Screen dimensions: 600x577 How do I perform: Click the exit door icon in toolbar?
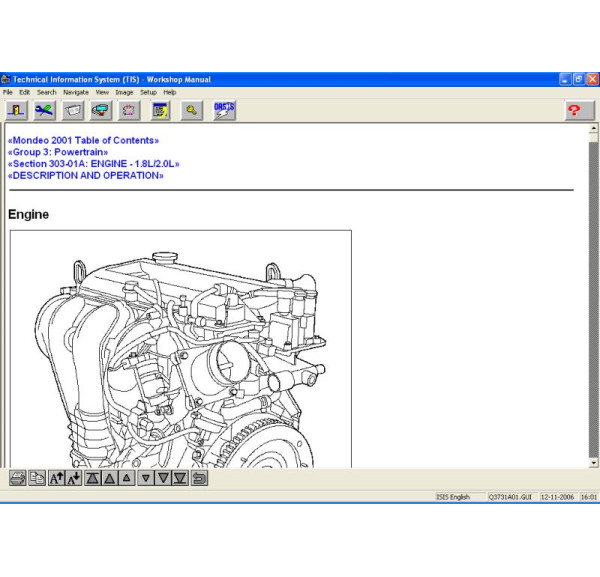(17, 110)
